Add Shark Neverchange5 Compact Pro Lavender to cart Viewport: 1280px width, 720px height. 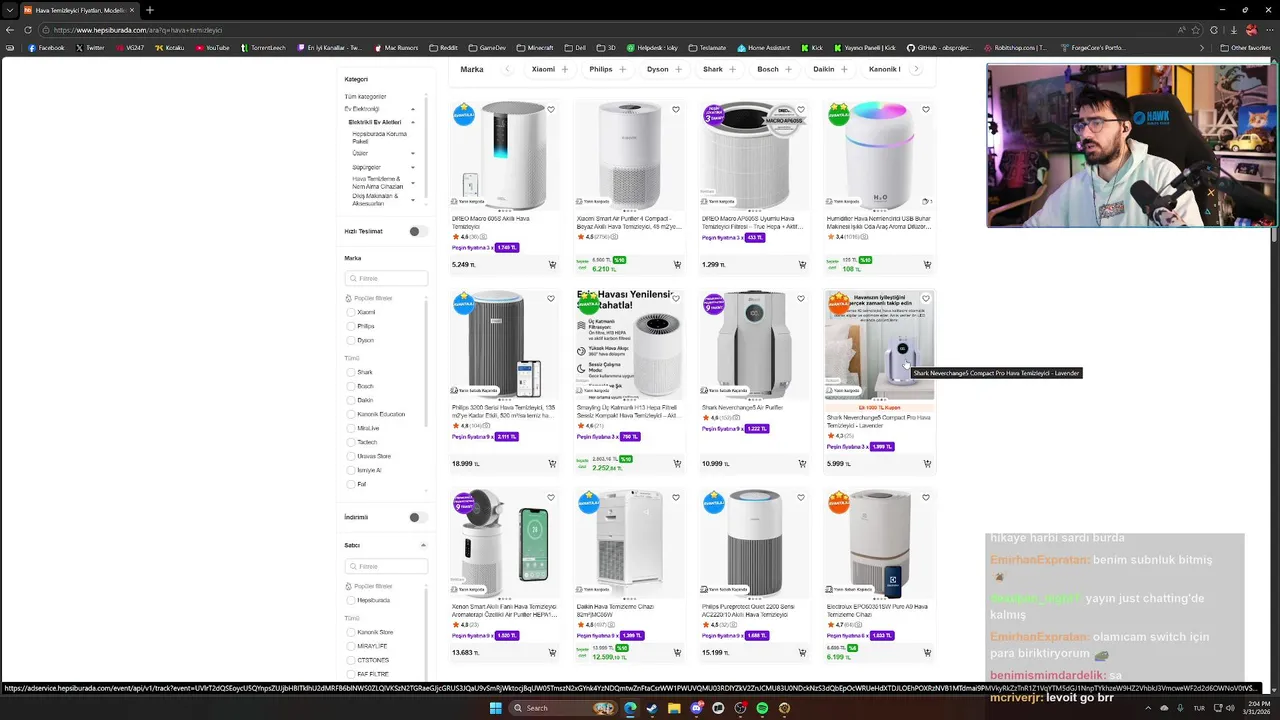[x=927, y=464]
